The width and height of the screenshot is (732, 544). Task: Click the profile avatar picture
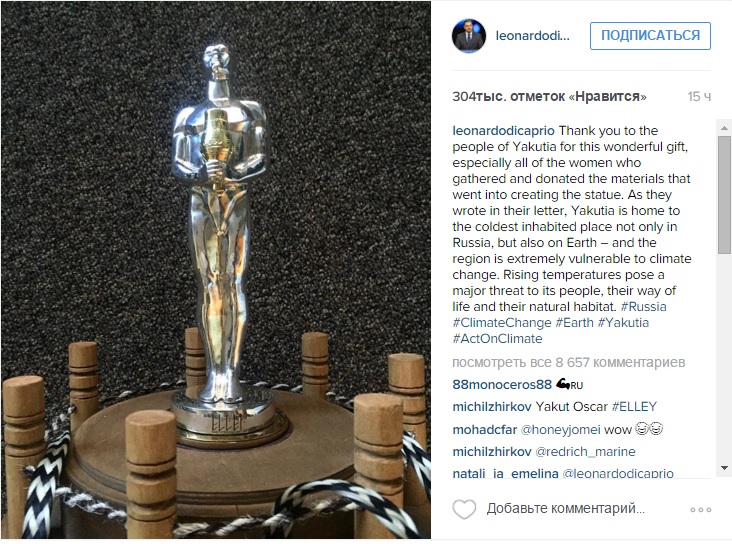tap(469, 36)
